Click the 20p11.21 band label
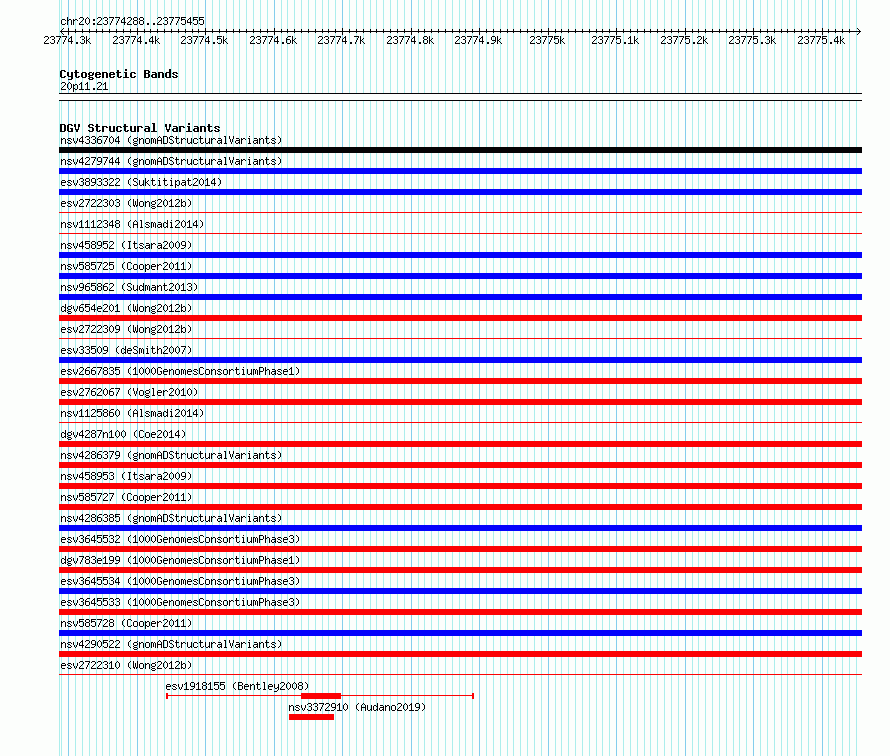Image resolution: width=890 pixels, height=756 pixels. (x=84, y=86)
